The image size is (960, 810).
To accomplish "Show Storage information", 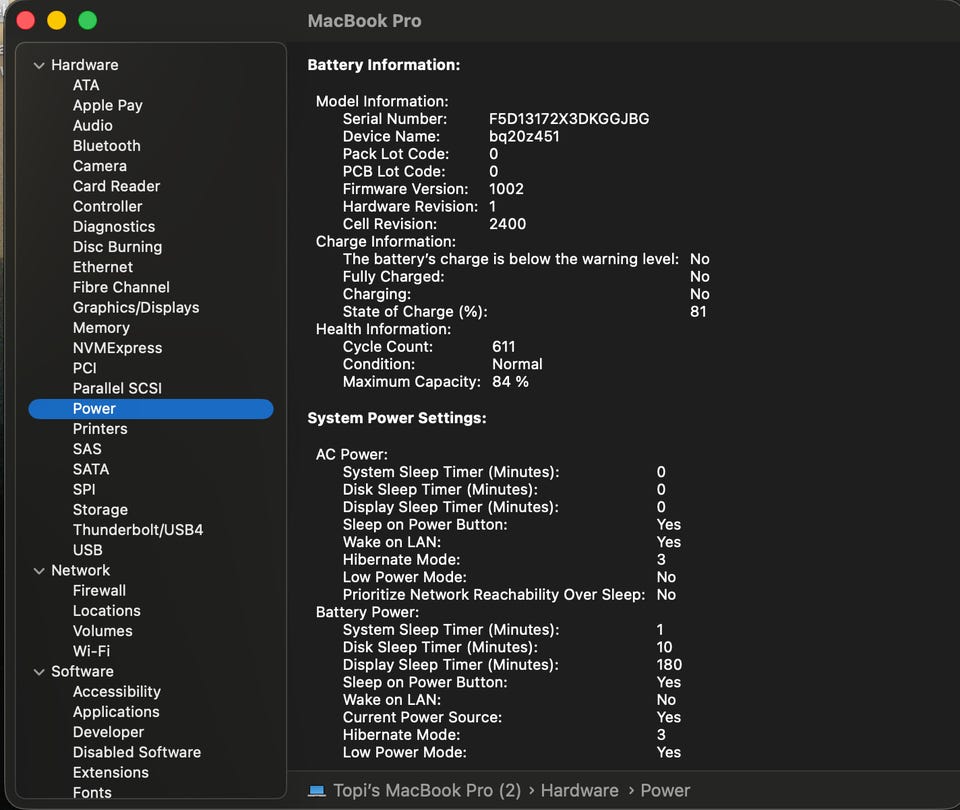I will [100, 509].
